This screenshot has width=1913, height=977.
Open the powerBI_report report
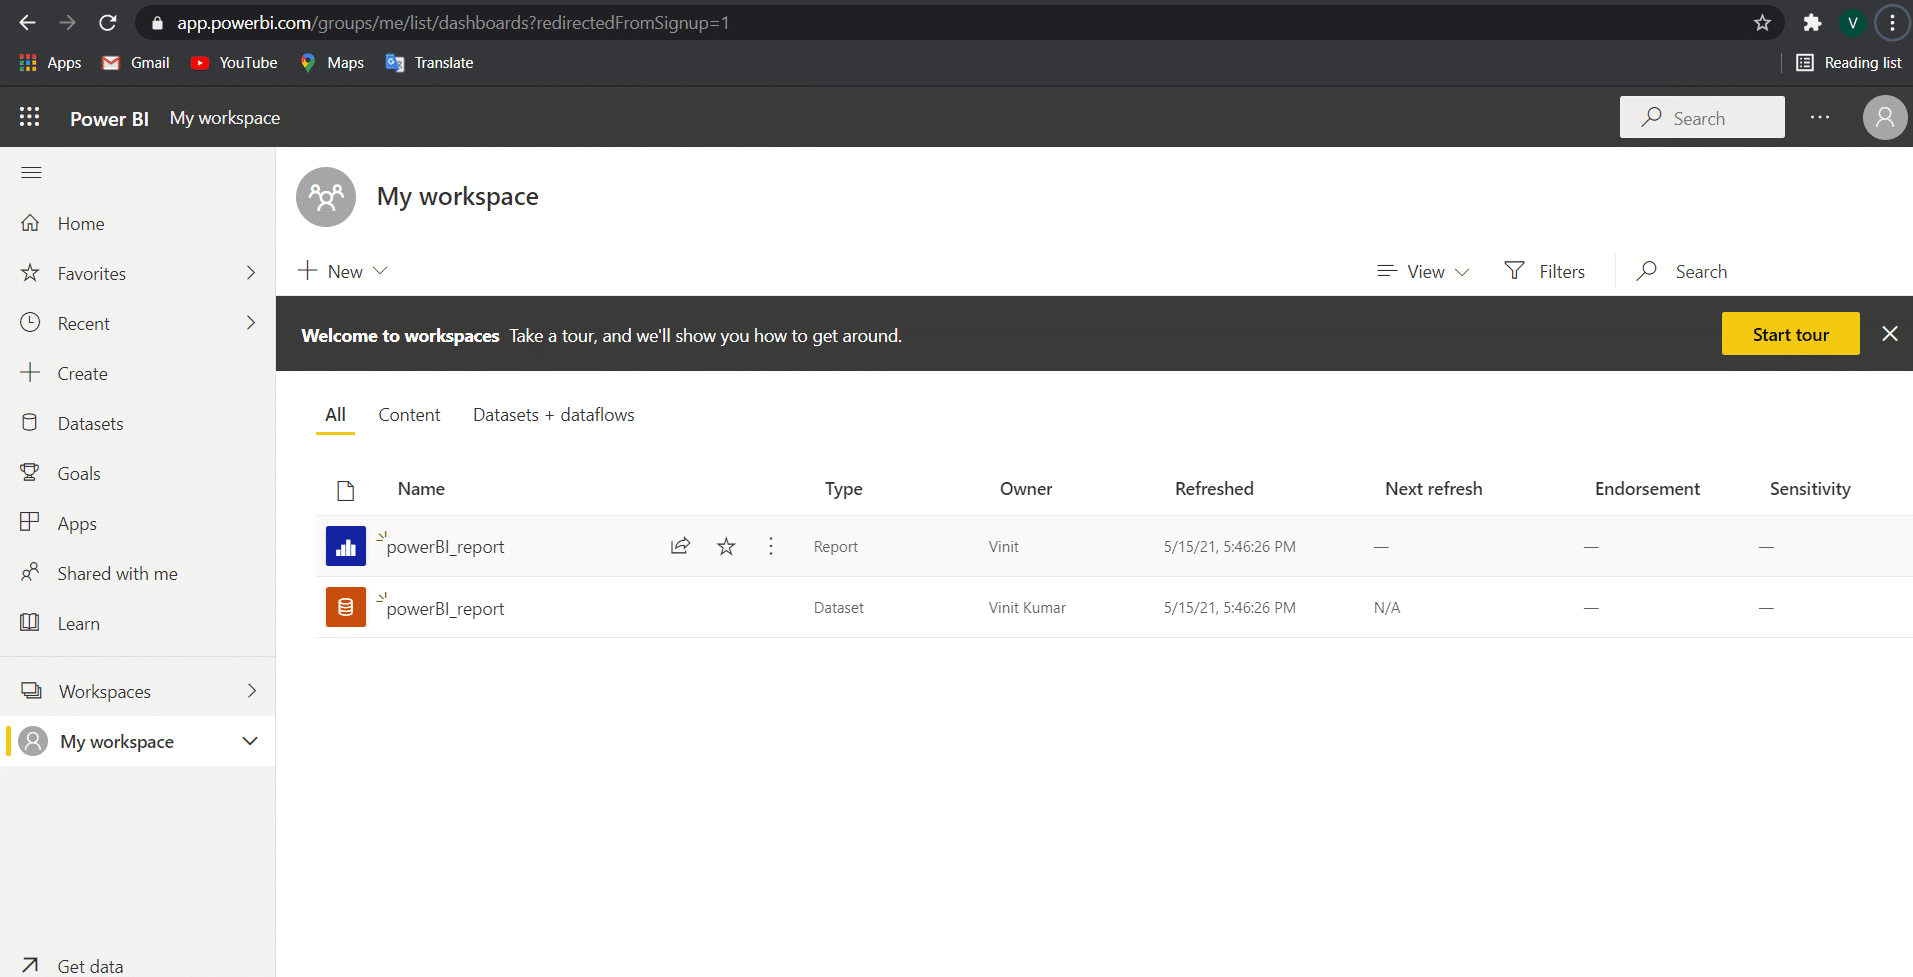coord(445,547)
